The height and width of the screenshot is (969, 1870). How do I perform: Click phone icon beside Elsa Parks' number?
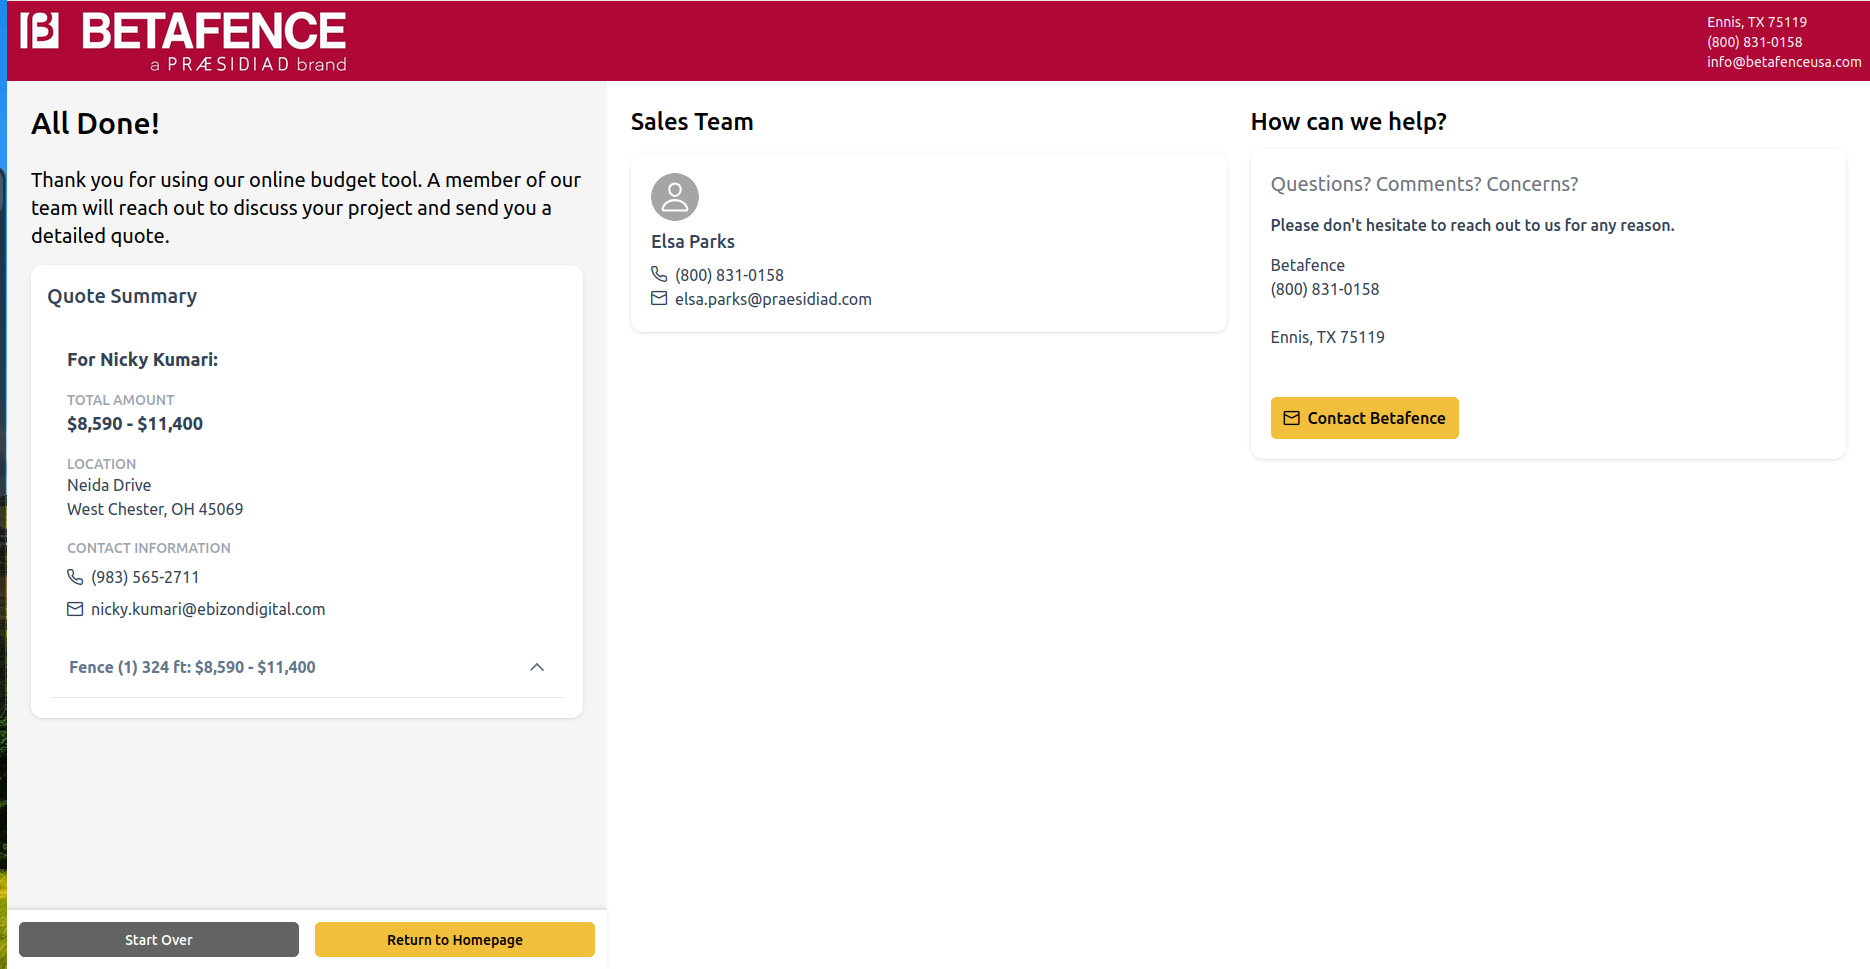pyautogui.click(x=659, y=274)
